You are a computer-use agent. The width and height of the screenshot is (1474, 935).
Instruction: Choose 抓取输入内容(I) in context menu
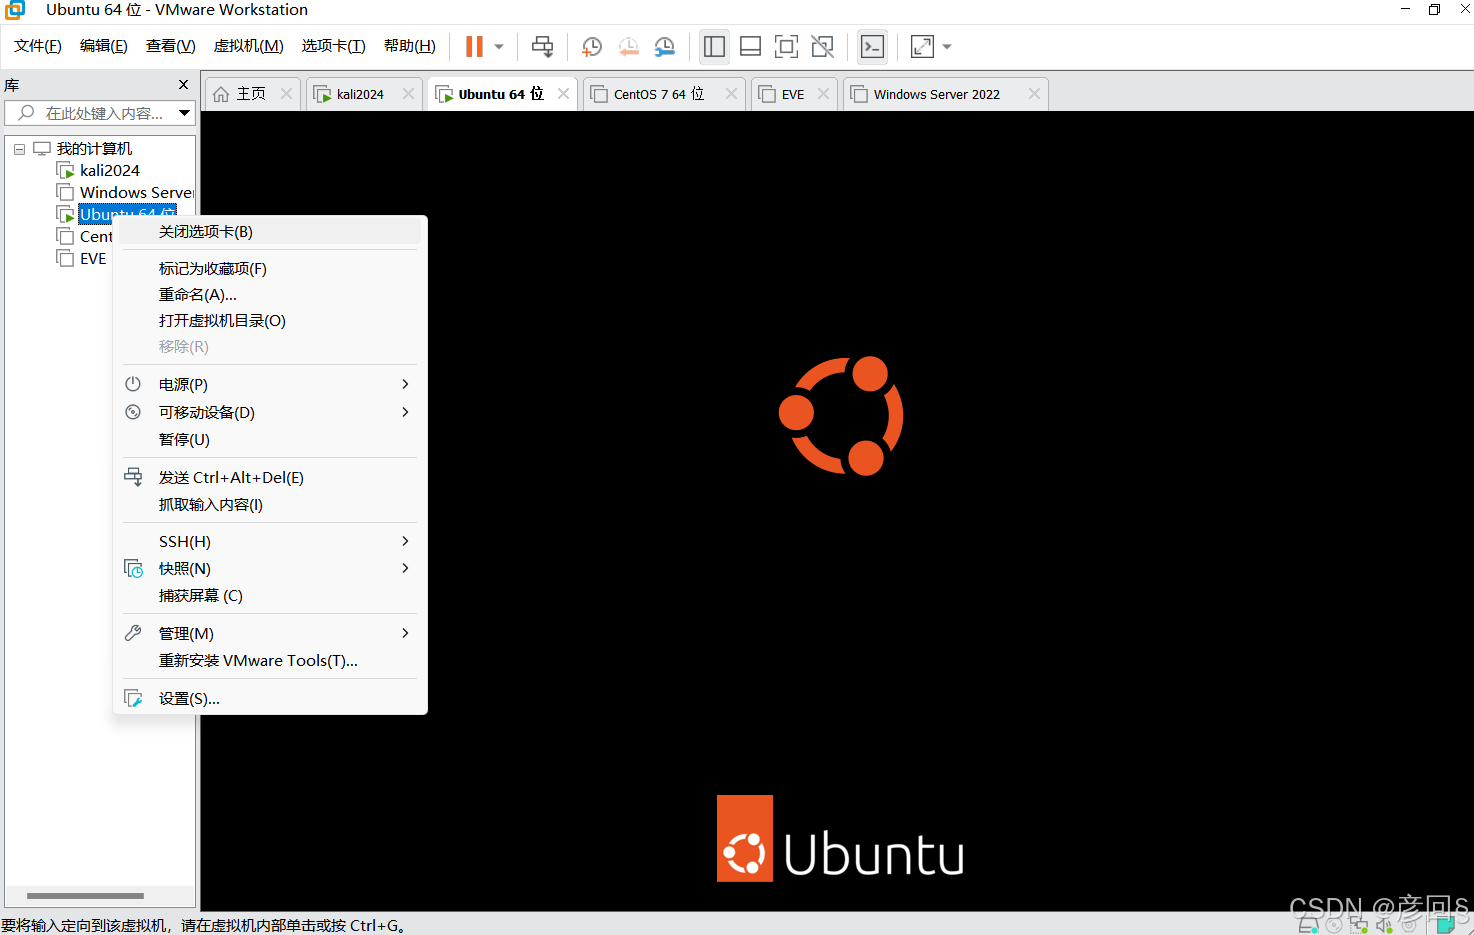click(x=269, y=505)
